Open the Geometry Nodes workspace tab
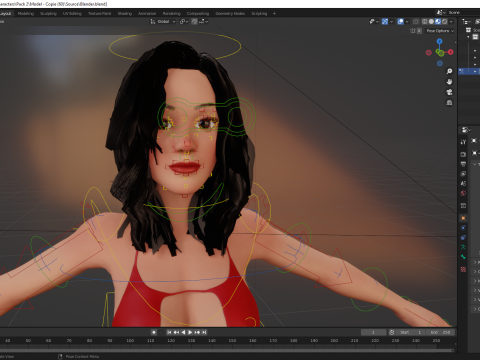This screenshot has width=480, height=360. point(230,13)
